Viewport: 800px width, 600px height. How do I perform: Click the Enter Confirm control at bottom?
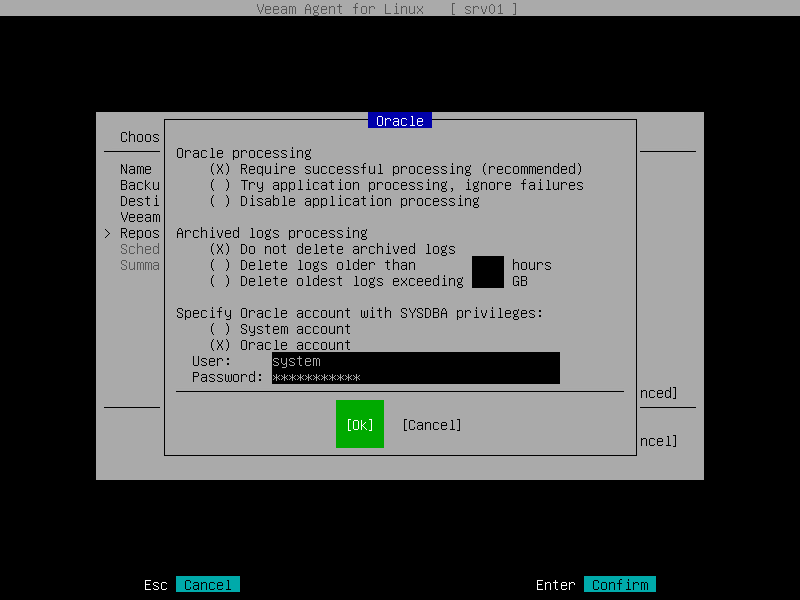[x=619, y=584]
